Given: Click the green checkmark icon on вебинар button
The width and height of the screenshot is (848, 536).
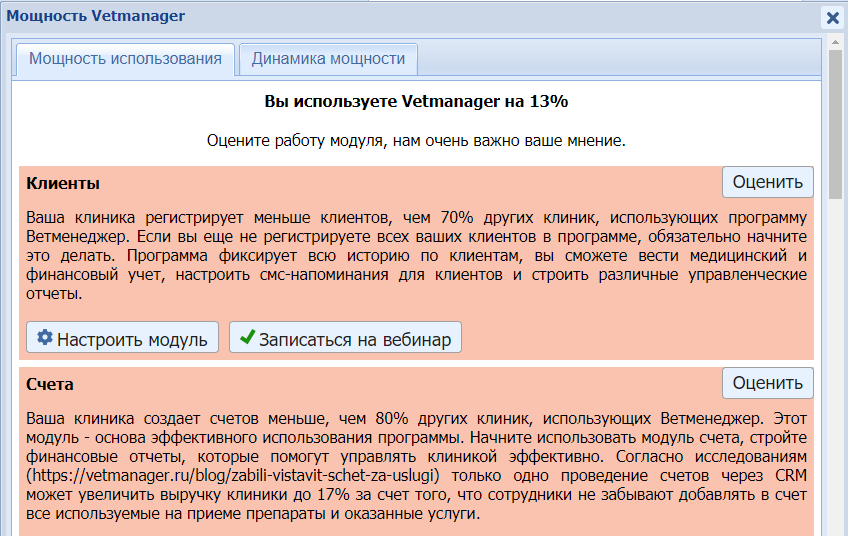Looking at the screenshot, I should 248,338.
